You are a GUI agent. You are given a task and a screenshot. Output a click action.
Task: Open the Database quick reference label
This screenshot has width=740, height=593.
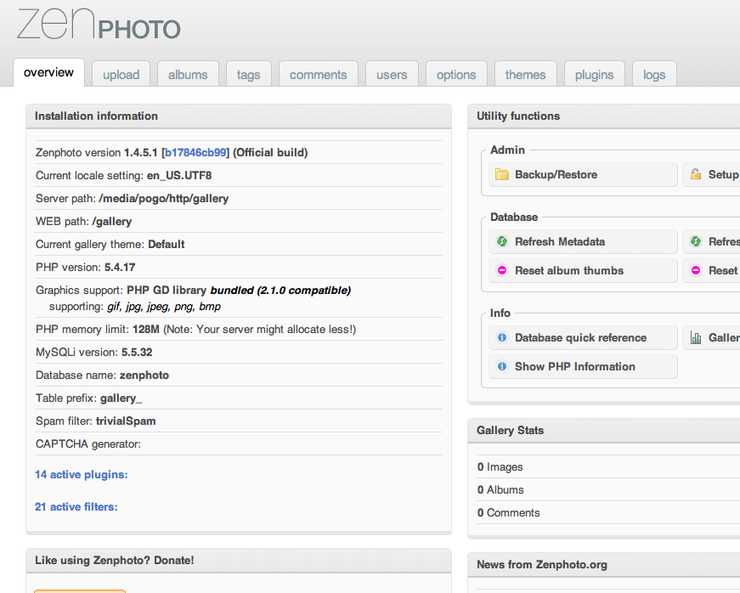pos(580,337)
